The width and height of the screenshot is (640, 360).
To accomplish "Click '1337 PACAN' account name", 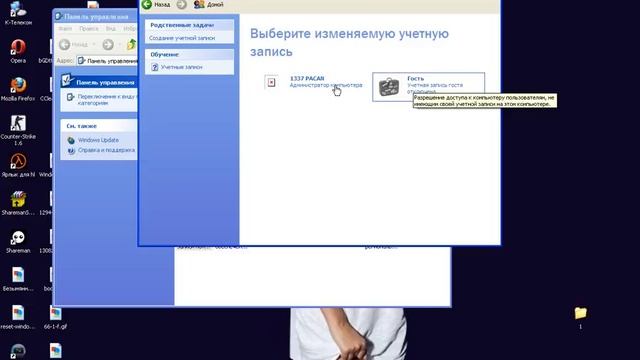I will click(307, 78).
